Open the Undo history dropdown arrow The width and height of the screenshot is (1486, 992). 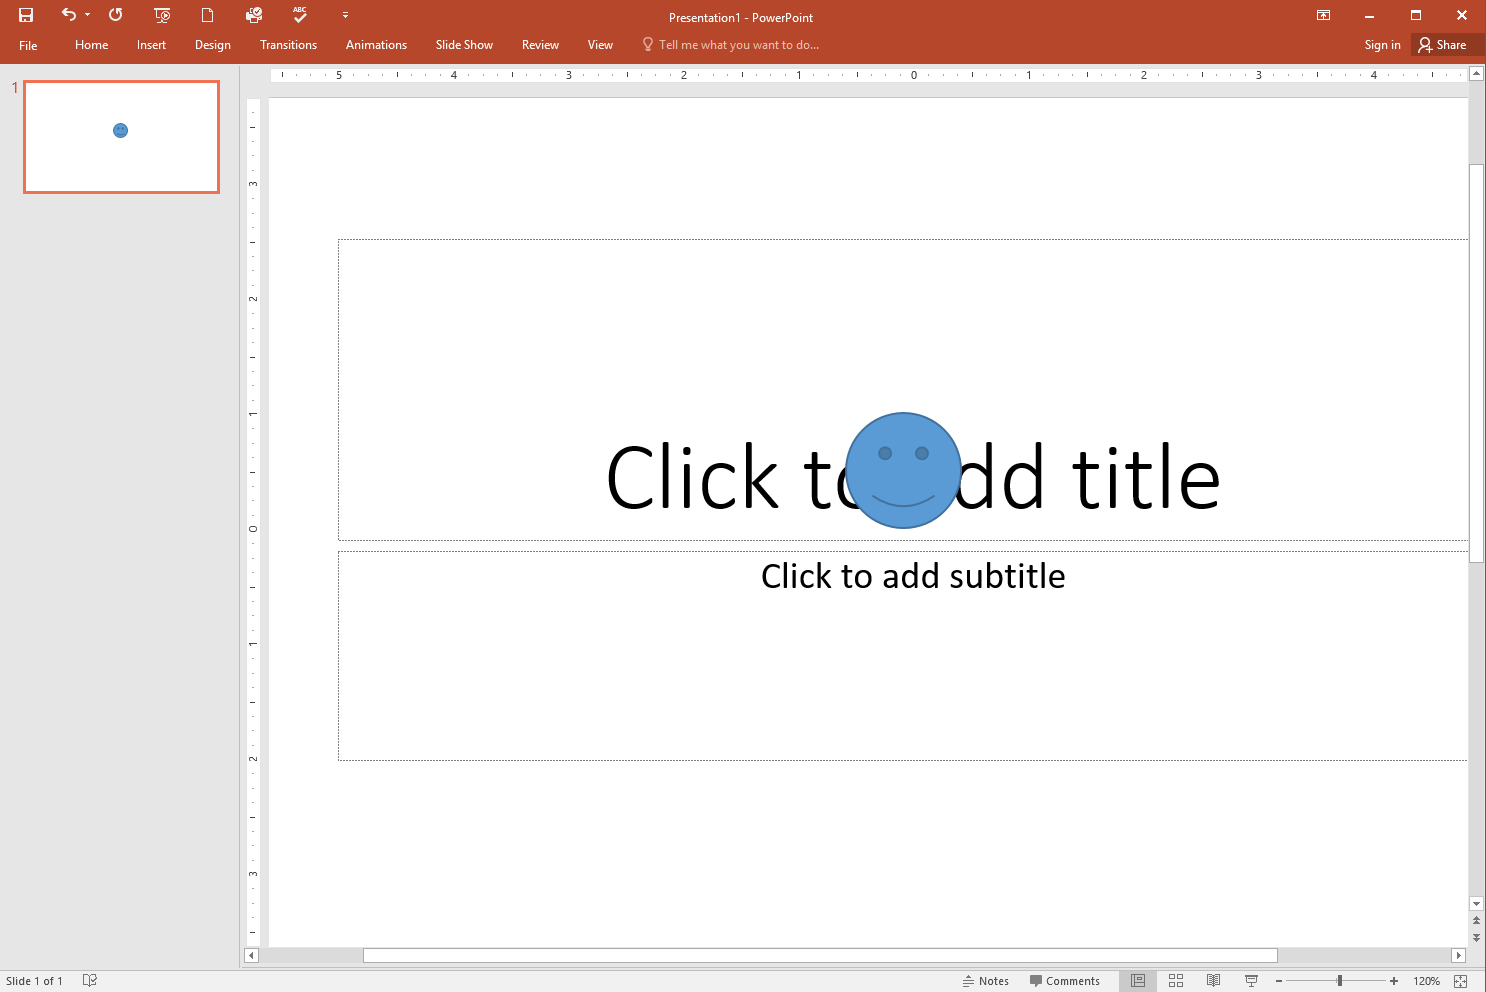(88, 15)
